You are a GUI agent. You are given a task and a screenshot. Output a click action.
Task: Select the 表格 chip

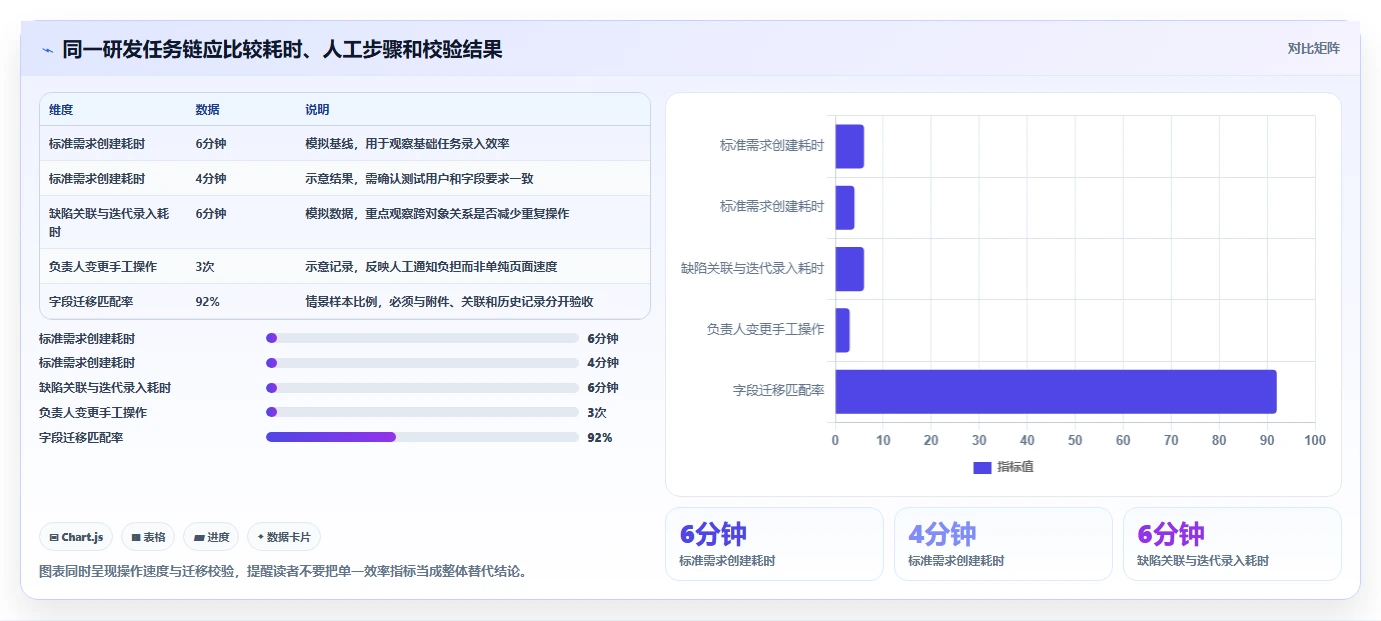click(x=148, y=537)
